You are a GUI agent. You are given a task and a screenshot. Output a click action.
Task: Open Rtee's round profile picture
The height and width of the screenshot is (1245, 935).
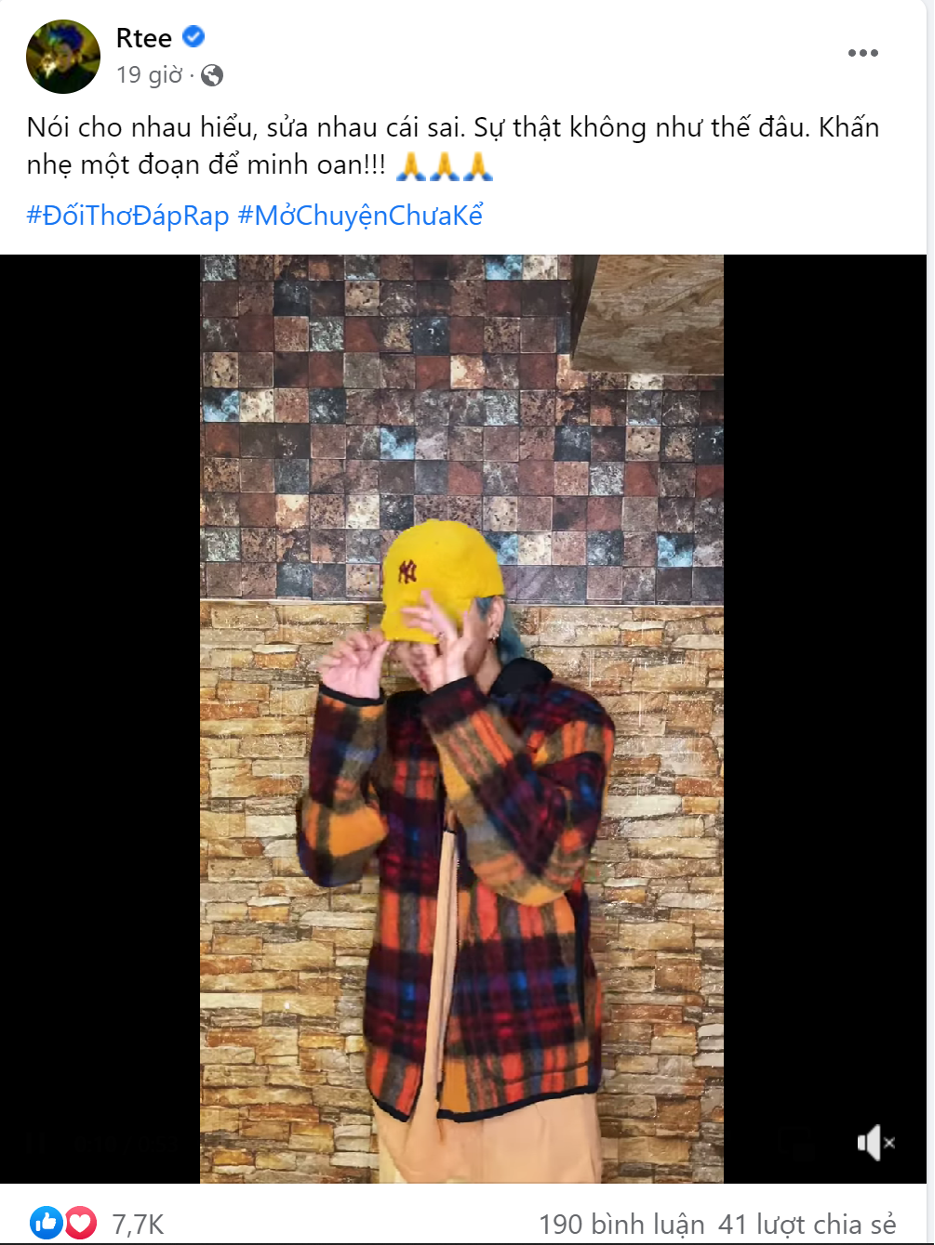[x=63, y=56]
